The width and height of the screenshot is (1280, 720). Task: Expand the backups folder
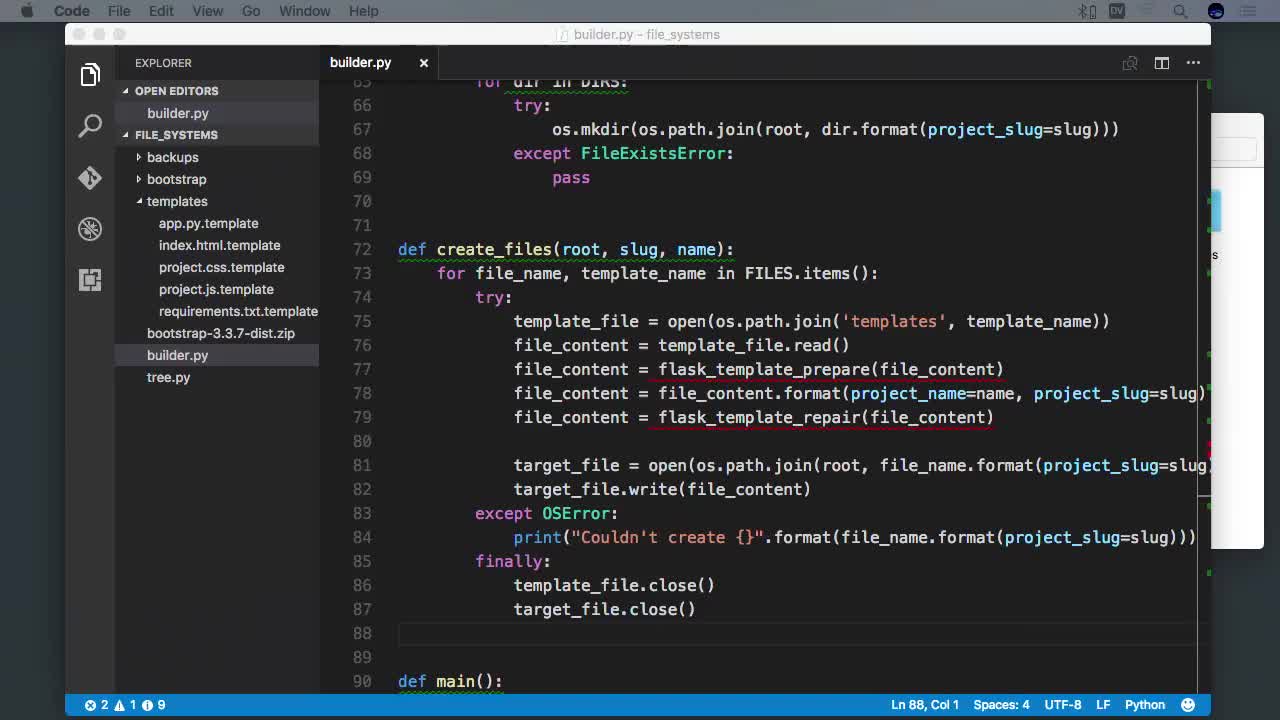[172, 157]
